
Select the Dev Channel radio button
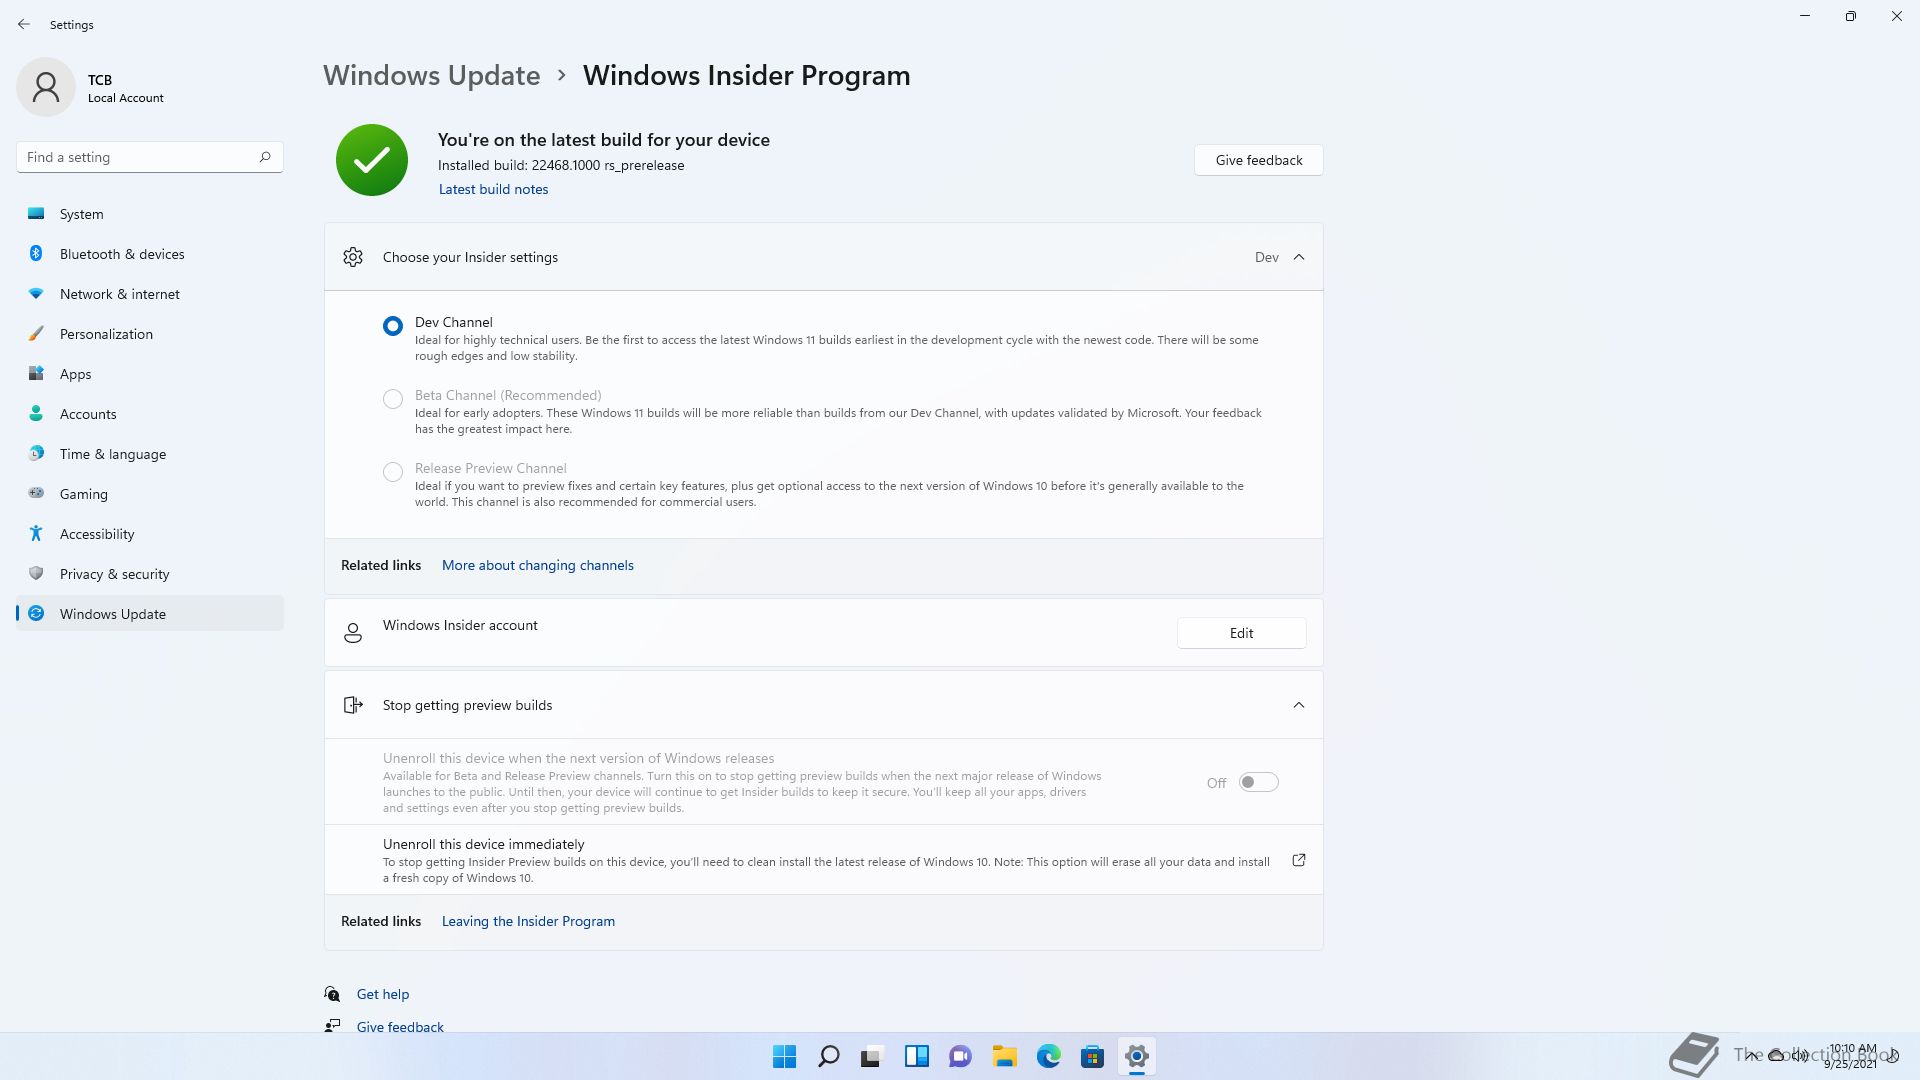[393, 326]
